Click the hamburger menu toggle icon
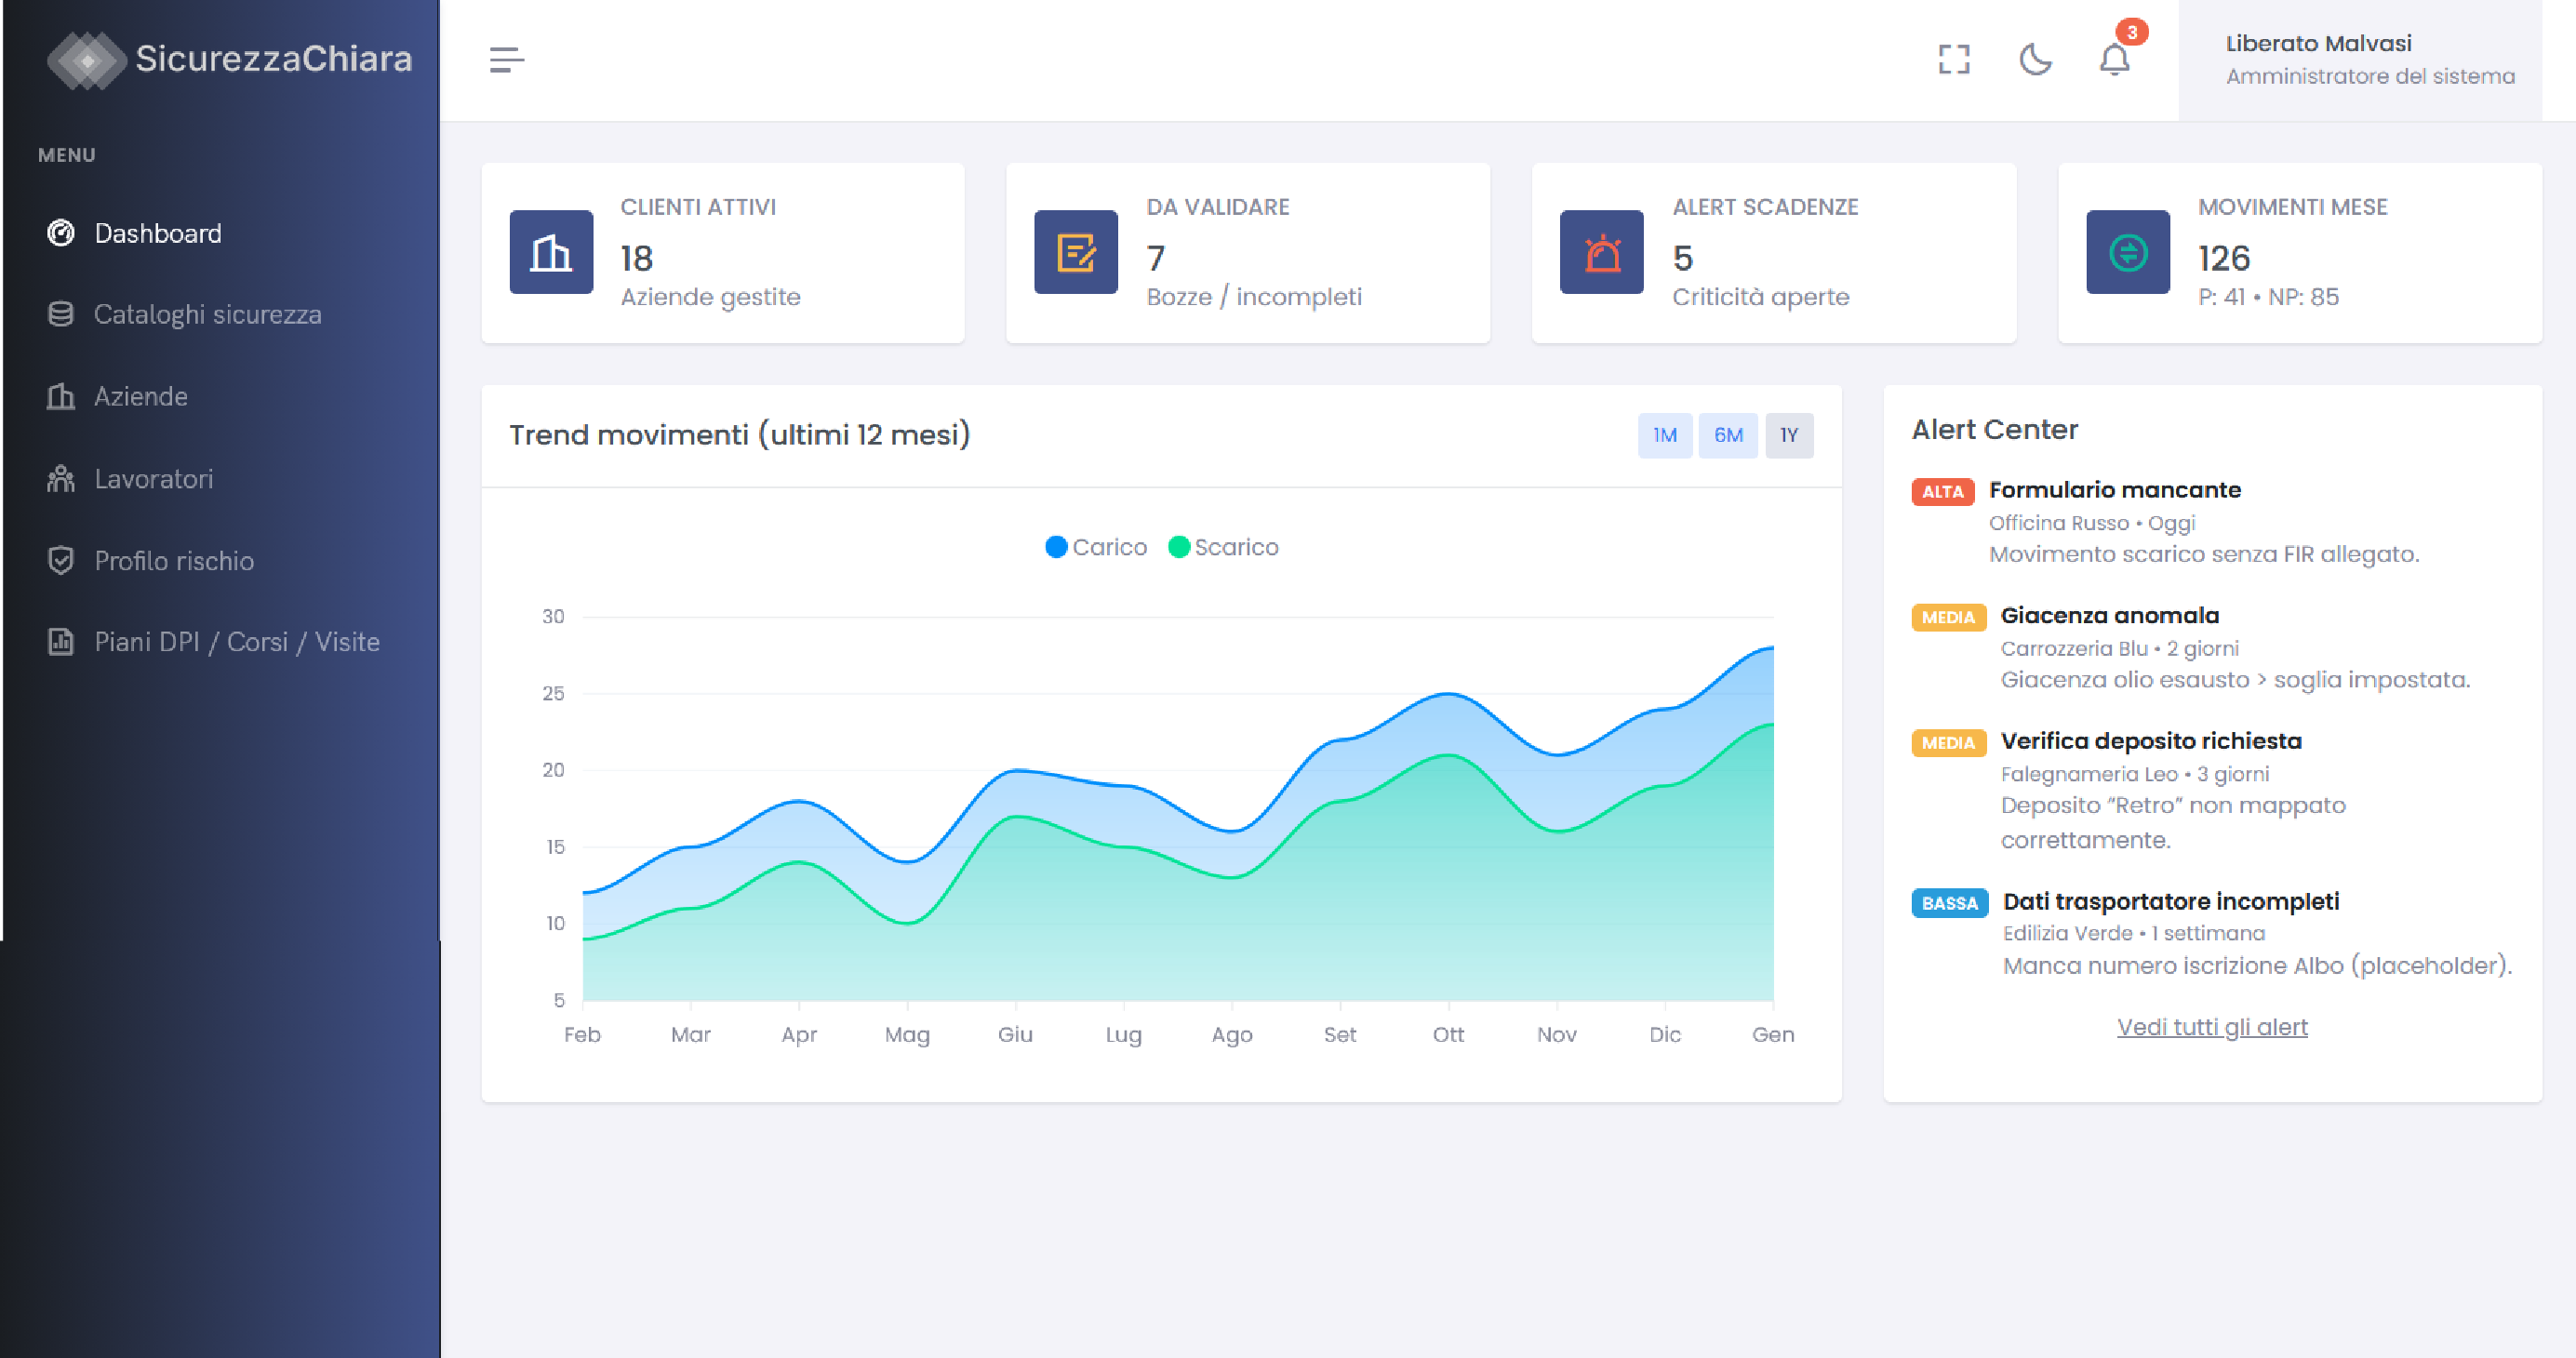 pyautogui.click(x=506, y=60)
